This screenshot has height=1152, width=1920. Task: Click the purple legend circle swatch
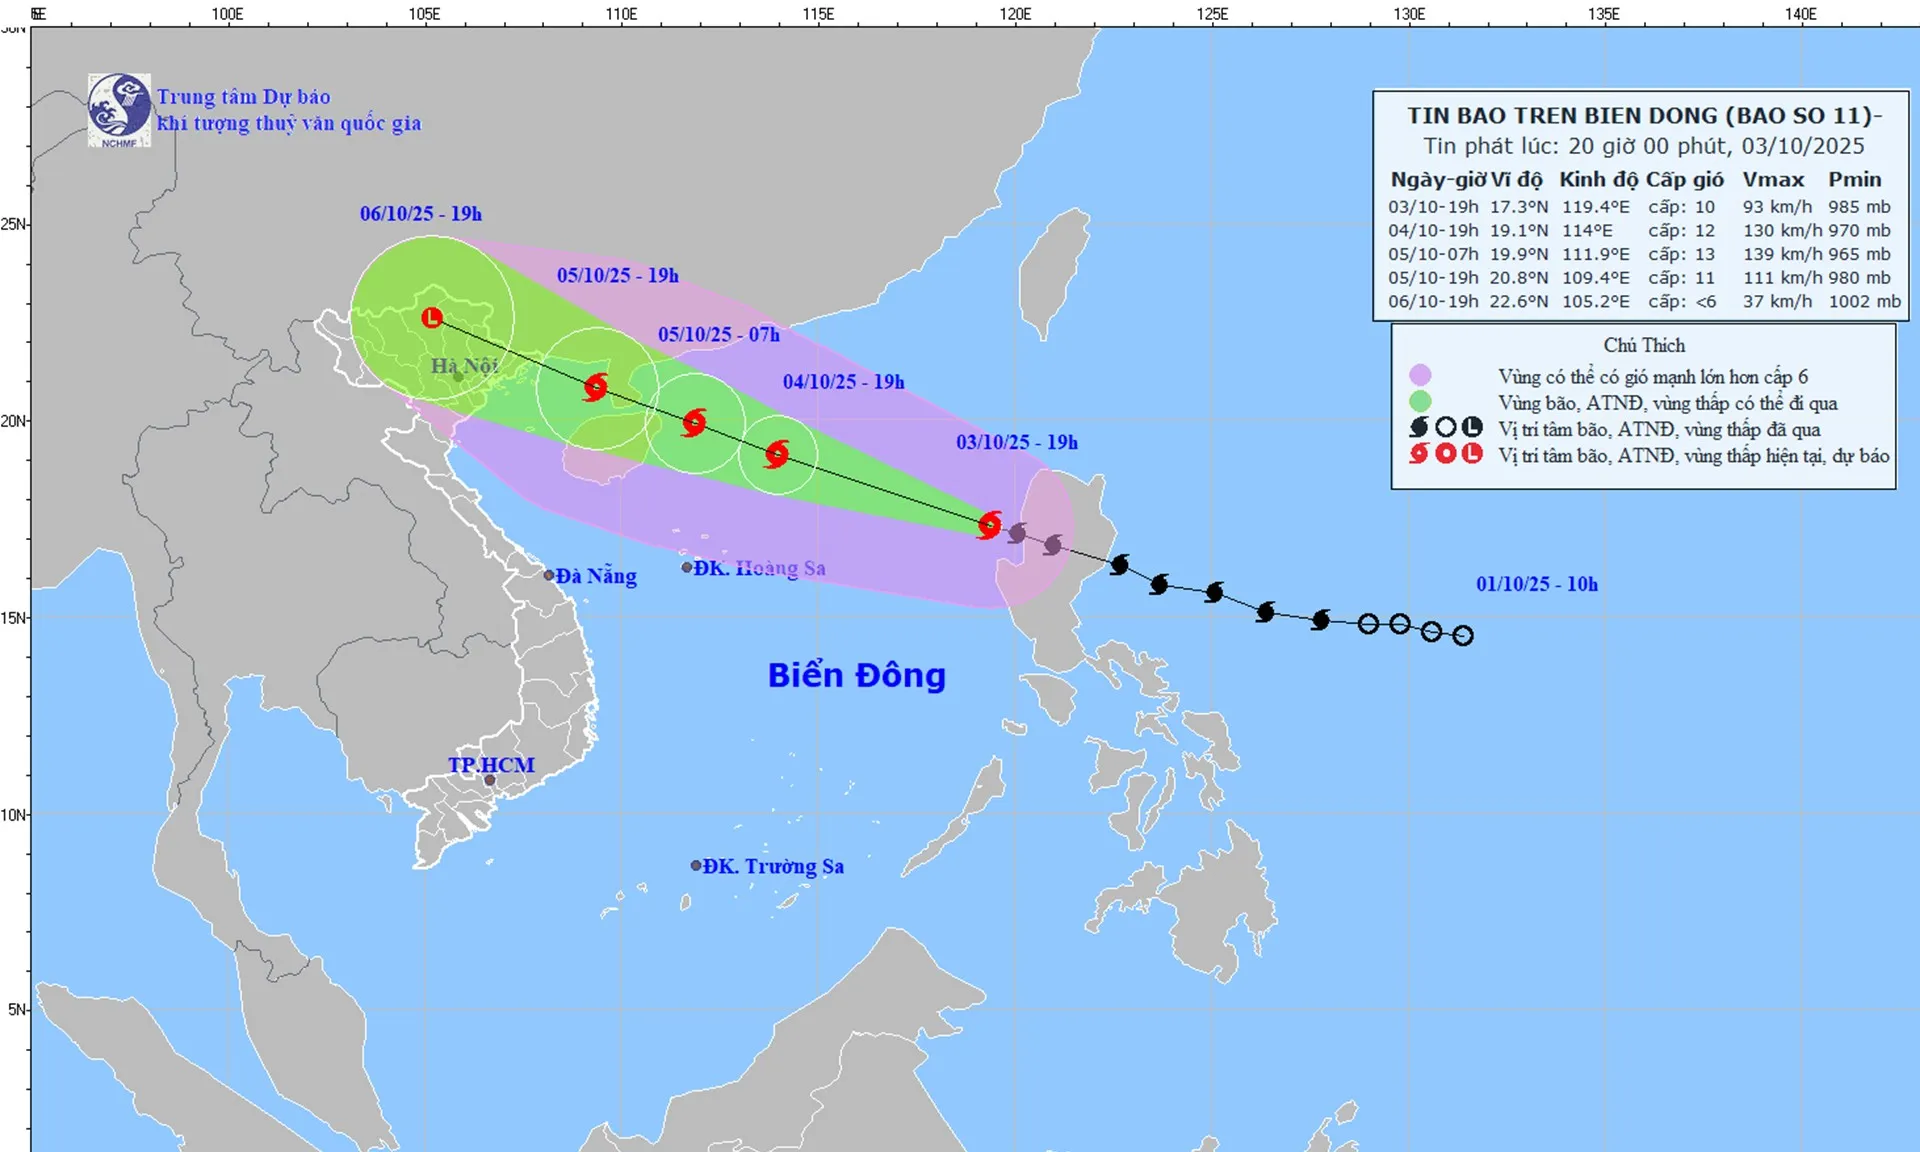pyautogui.click(x=1420, y=376)
